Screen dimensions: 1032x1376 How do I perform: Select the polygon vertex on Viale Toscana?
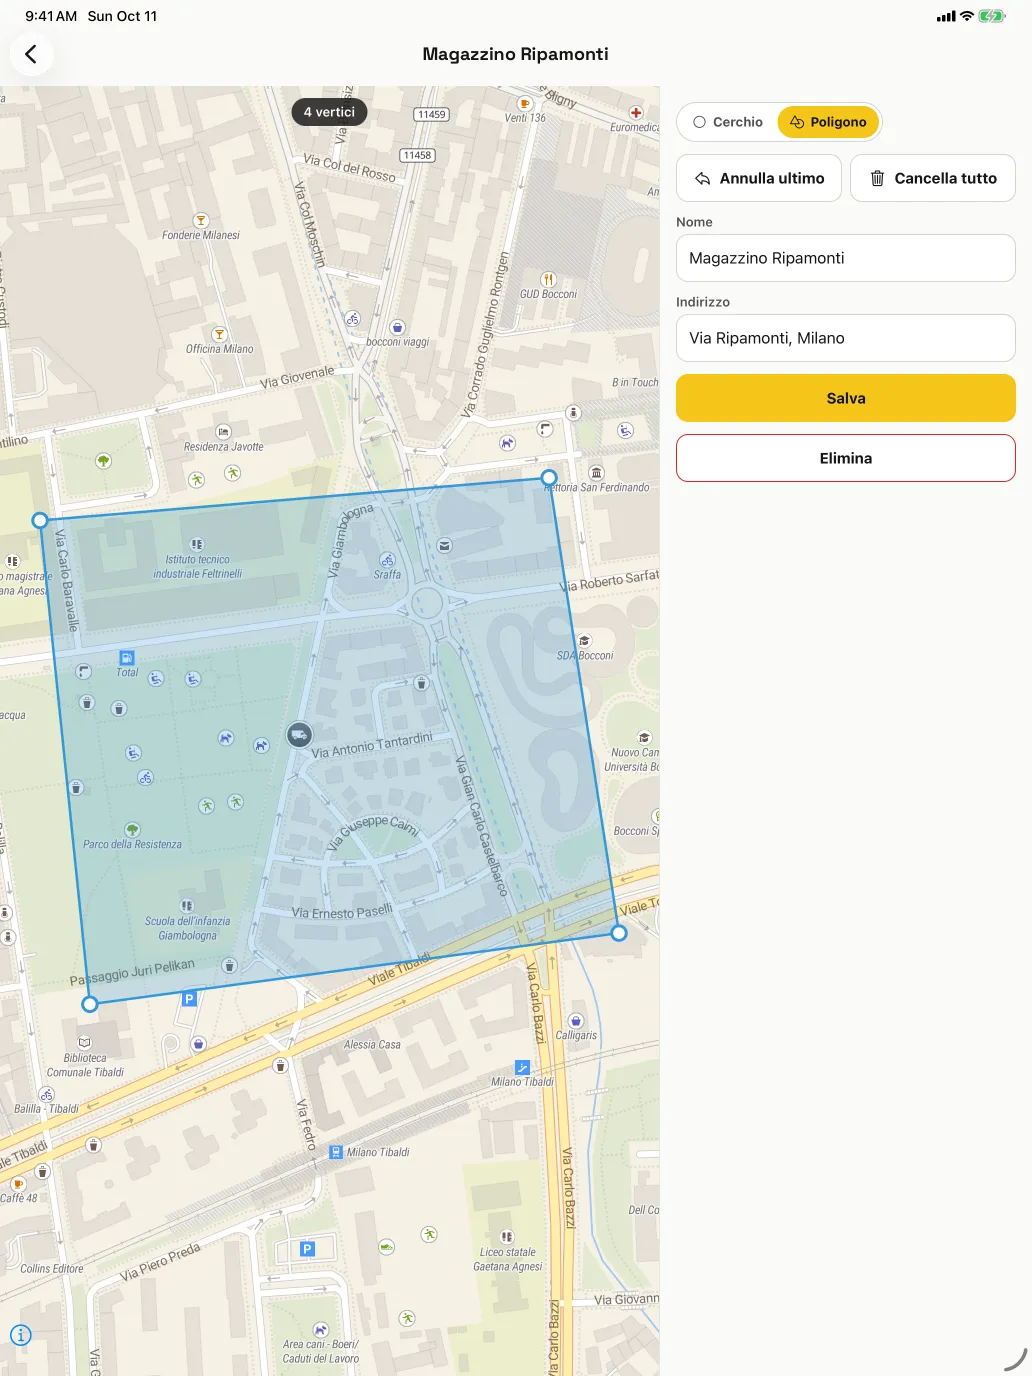[619, 933]
